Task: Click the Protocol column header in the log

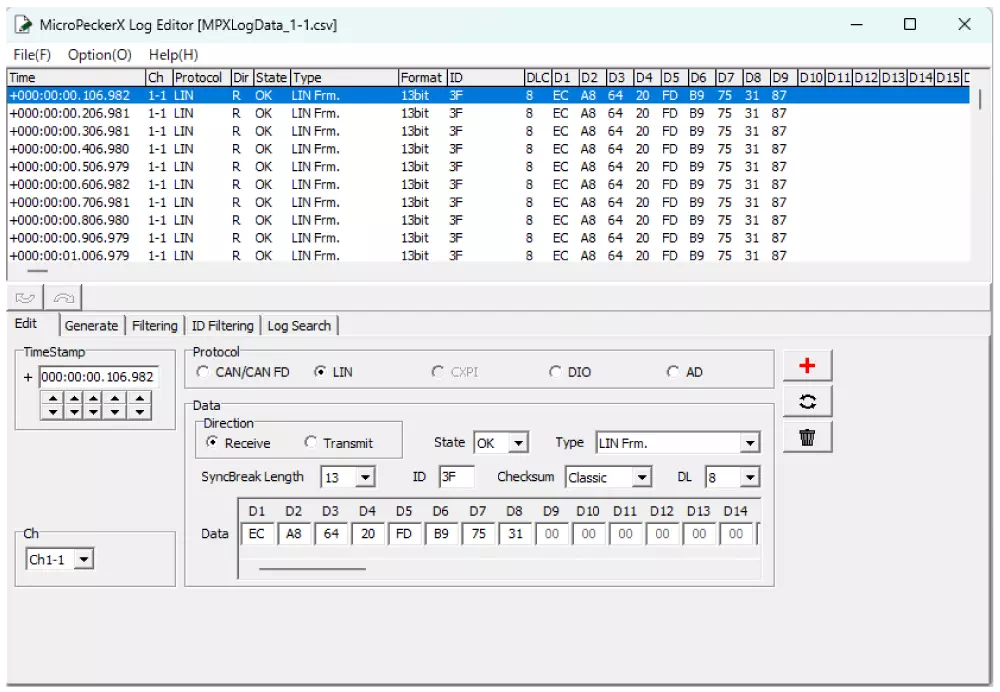Action: click(199, 77)
